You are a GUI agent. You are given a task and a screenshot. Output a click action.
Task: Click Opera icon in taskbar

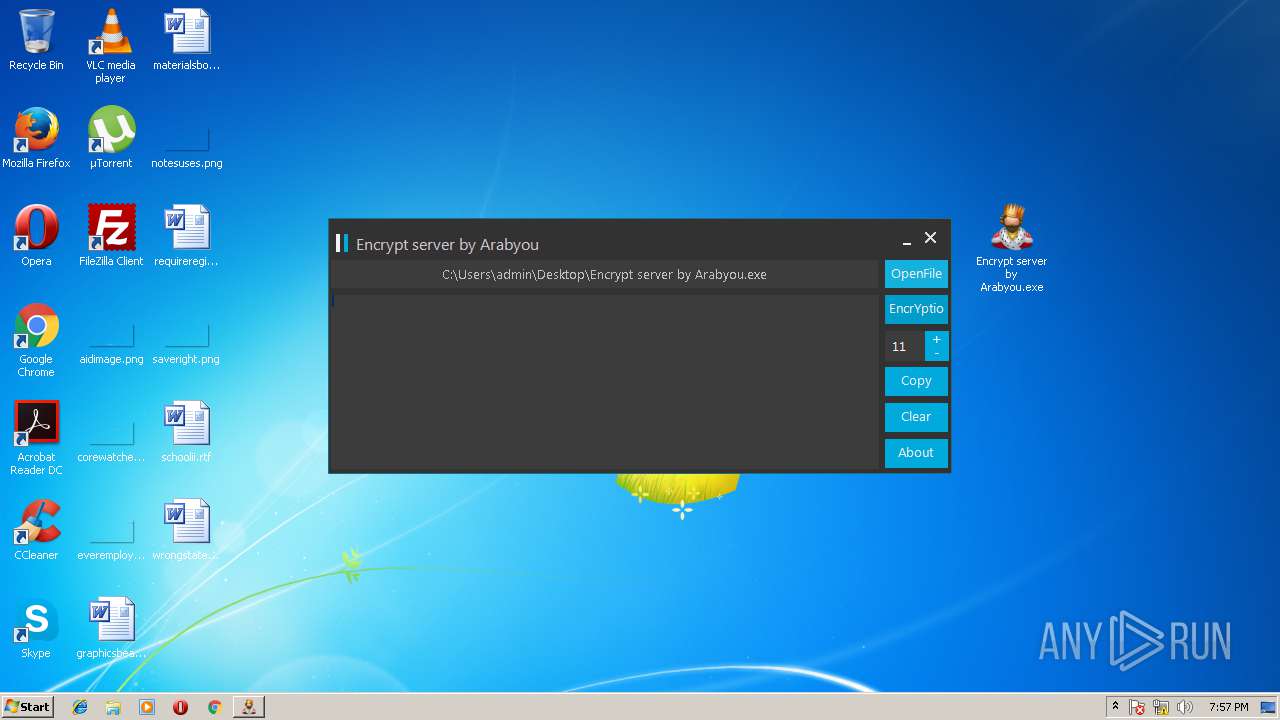[181, 707]
